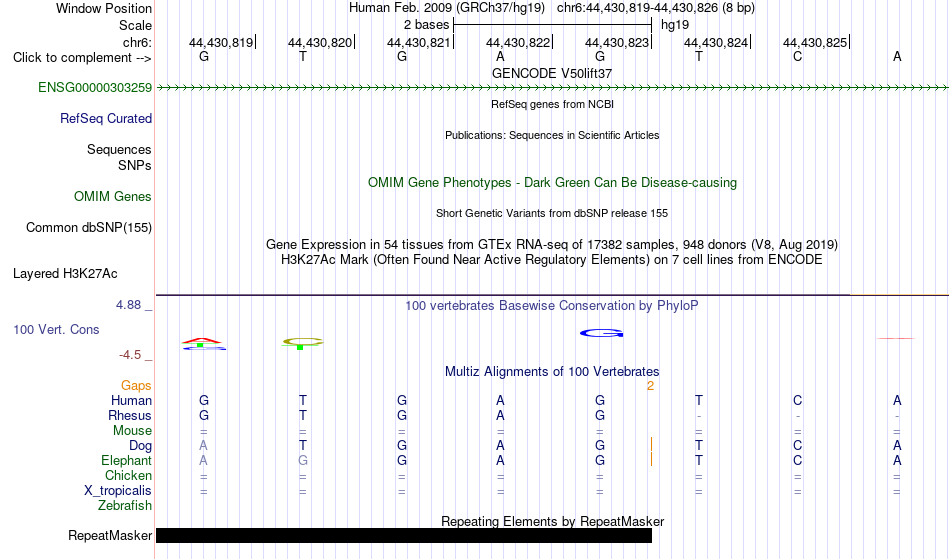The image size is (950, 559).
Task: Click the green gene arrow line
Action: pos(552,88)
